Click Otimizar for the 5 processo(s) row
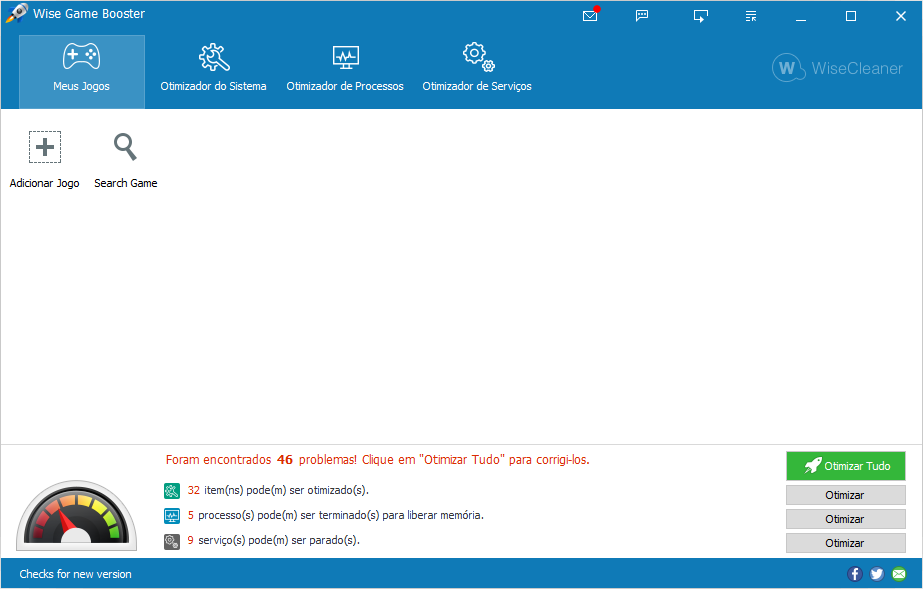This screenshot has width=923, height=589. point(846,519)
